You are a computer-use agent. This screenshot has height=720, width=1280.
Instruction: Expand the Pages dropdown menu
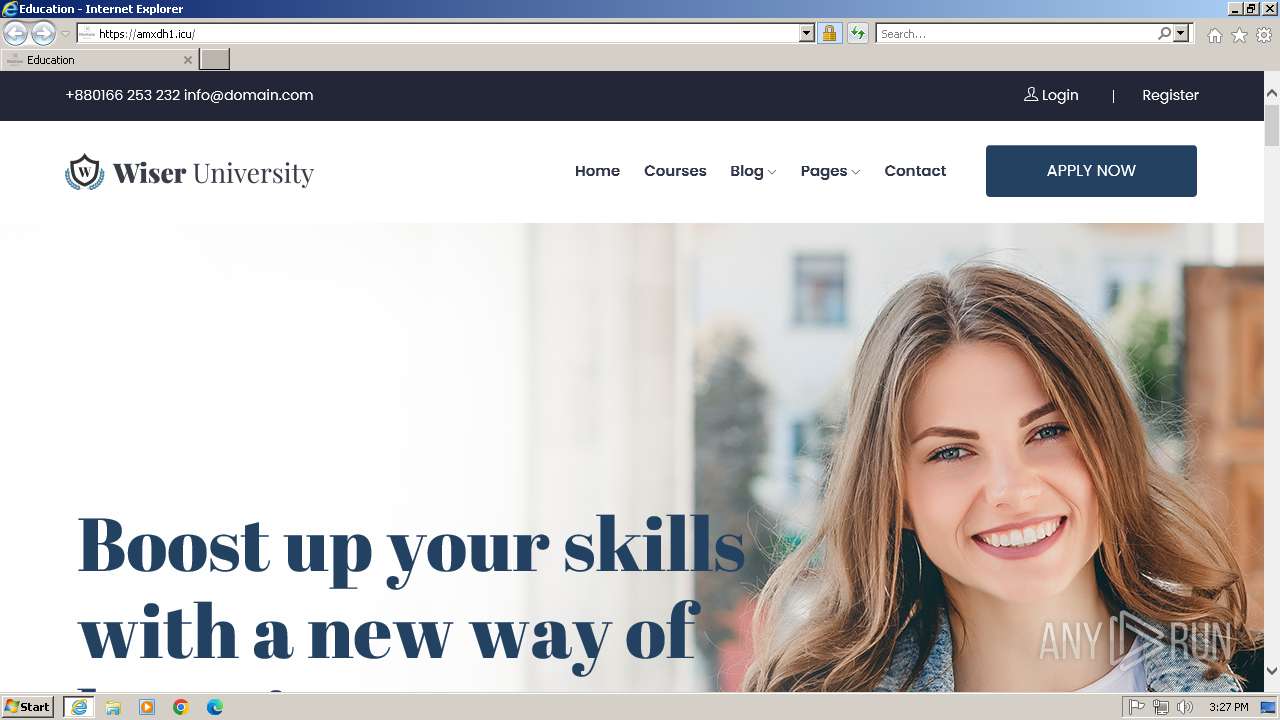click(x=830, y=171)
